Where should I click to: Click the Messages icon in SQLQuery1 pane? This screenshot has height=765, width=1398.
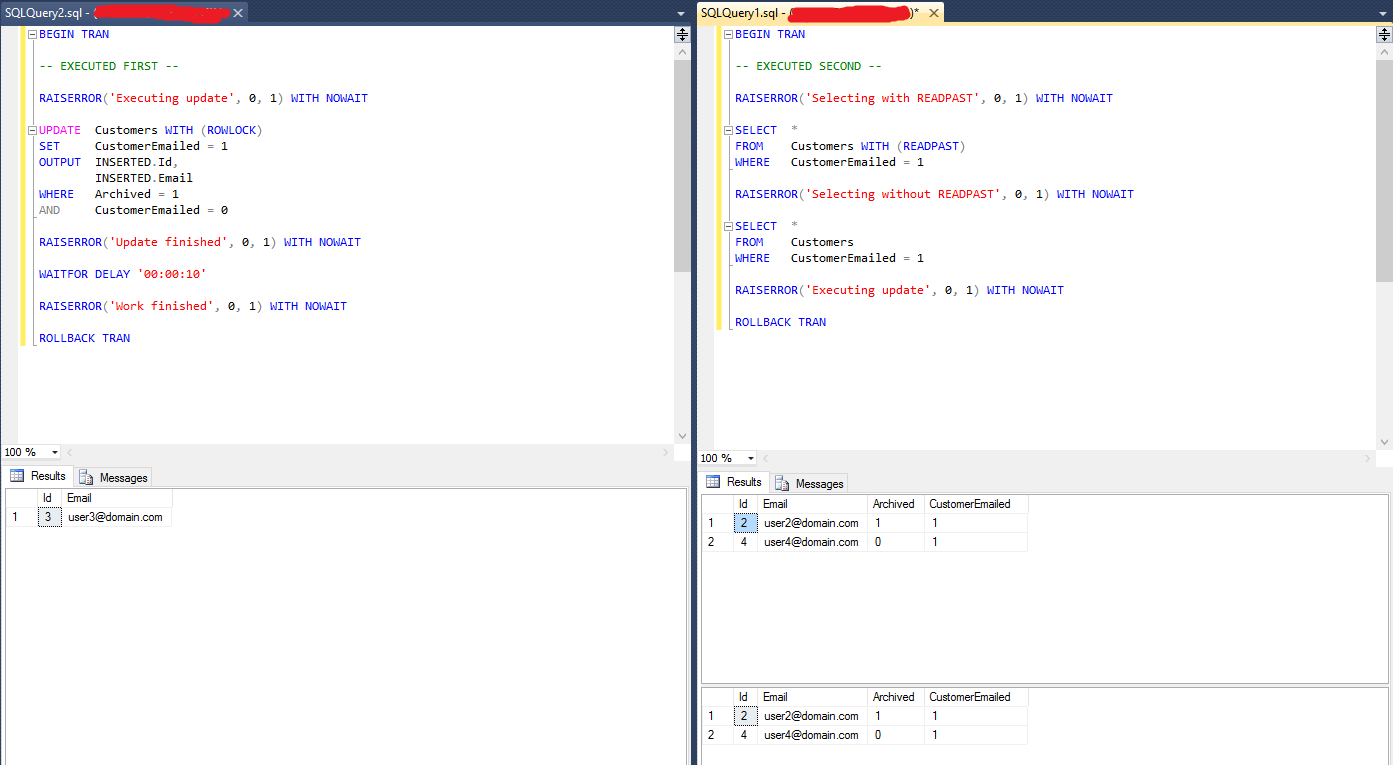782,484
